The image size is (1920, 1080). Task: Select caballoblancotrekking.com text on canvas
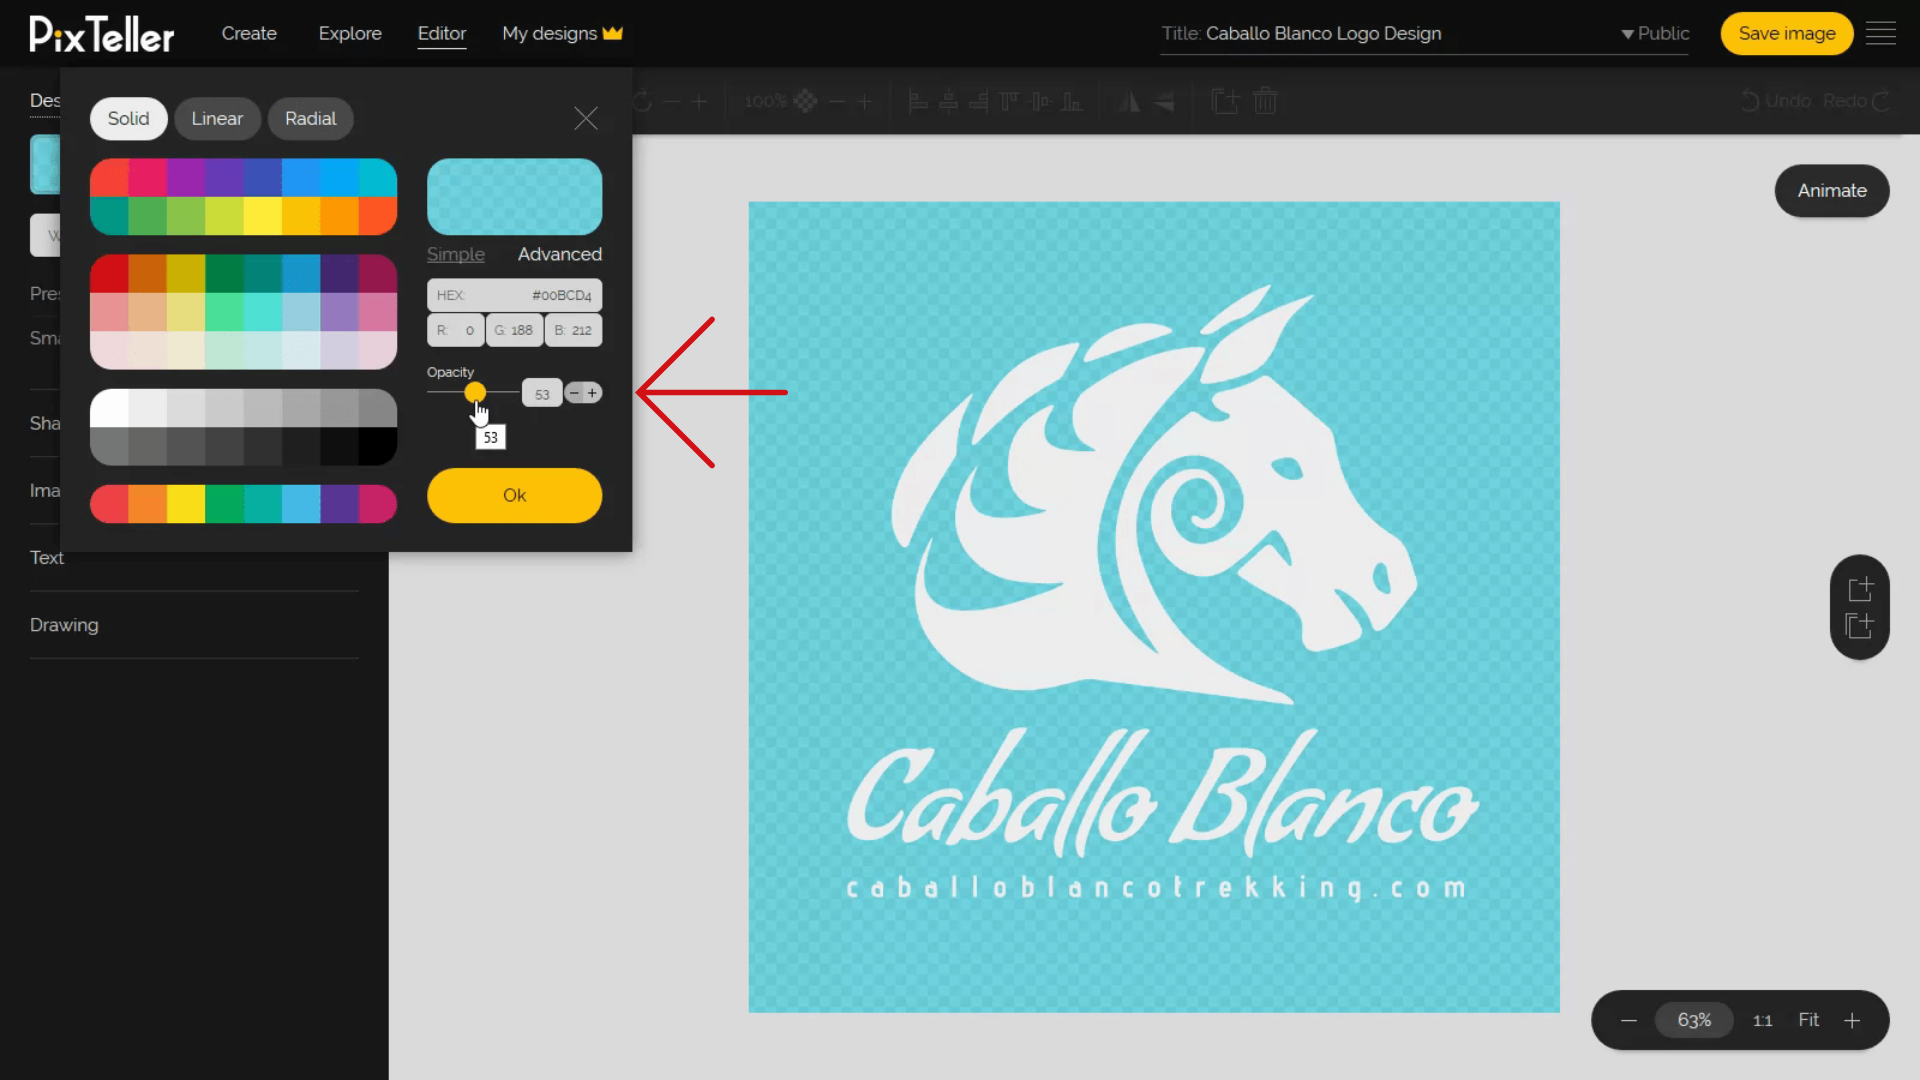(1156, 888)
